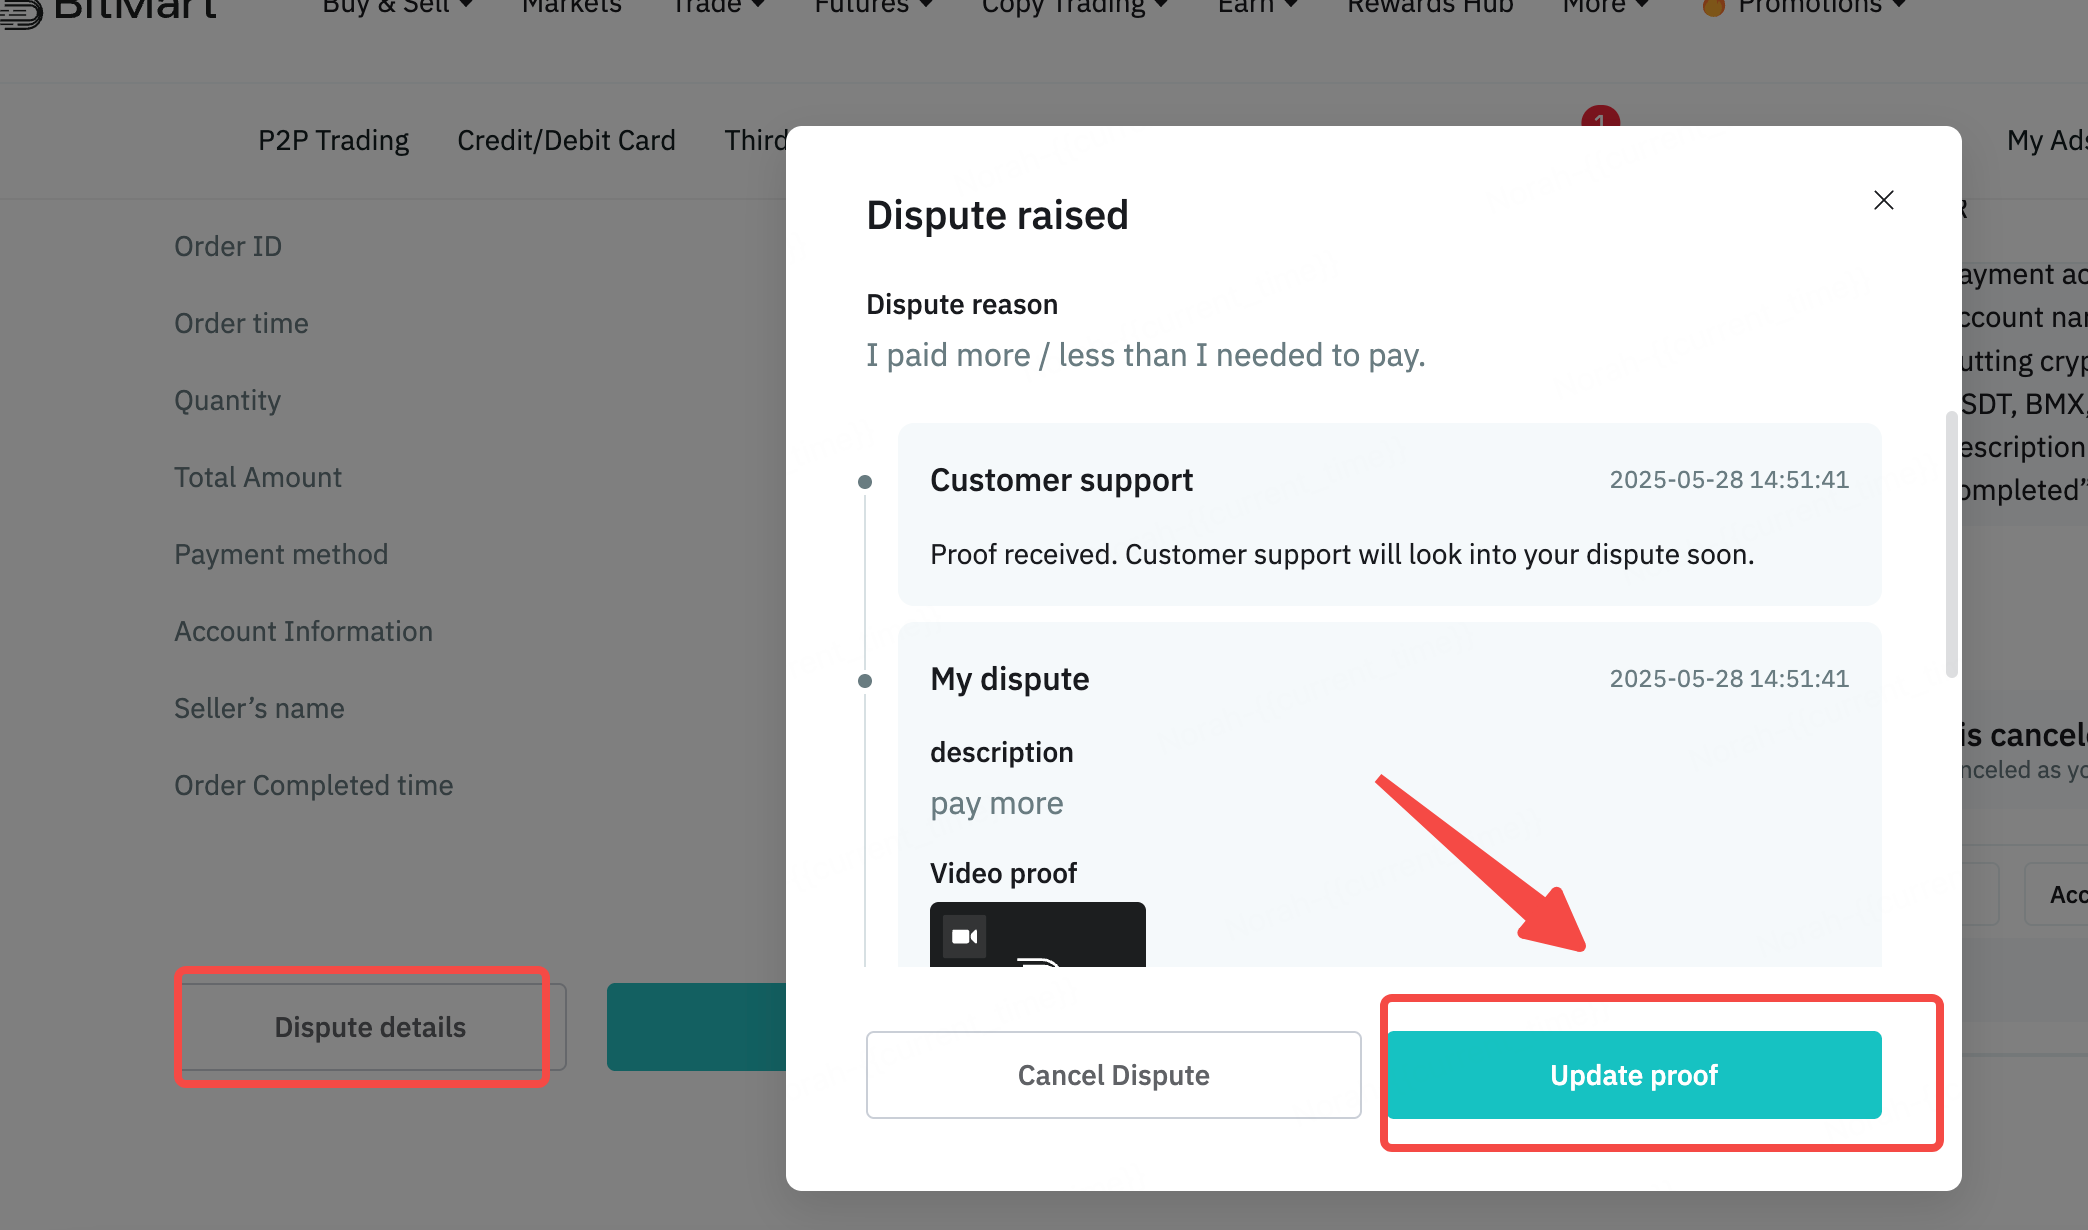Open the Earn dropdown arrow
This screenshot has height=1230, width=2088.
click(x=1291, y=5)
